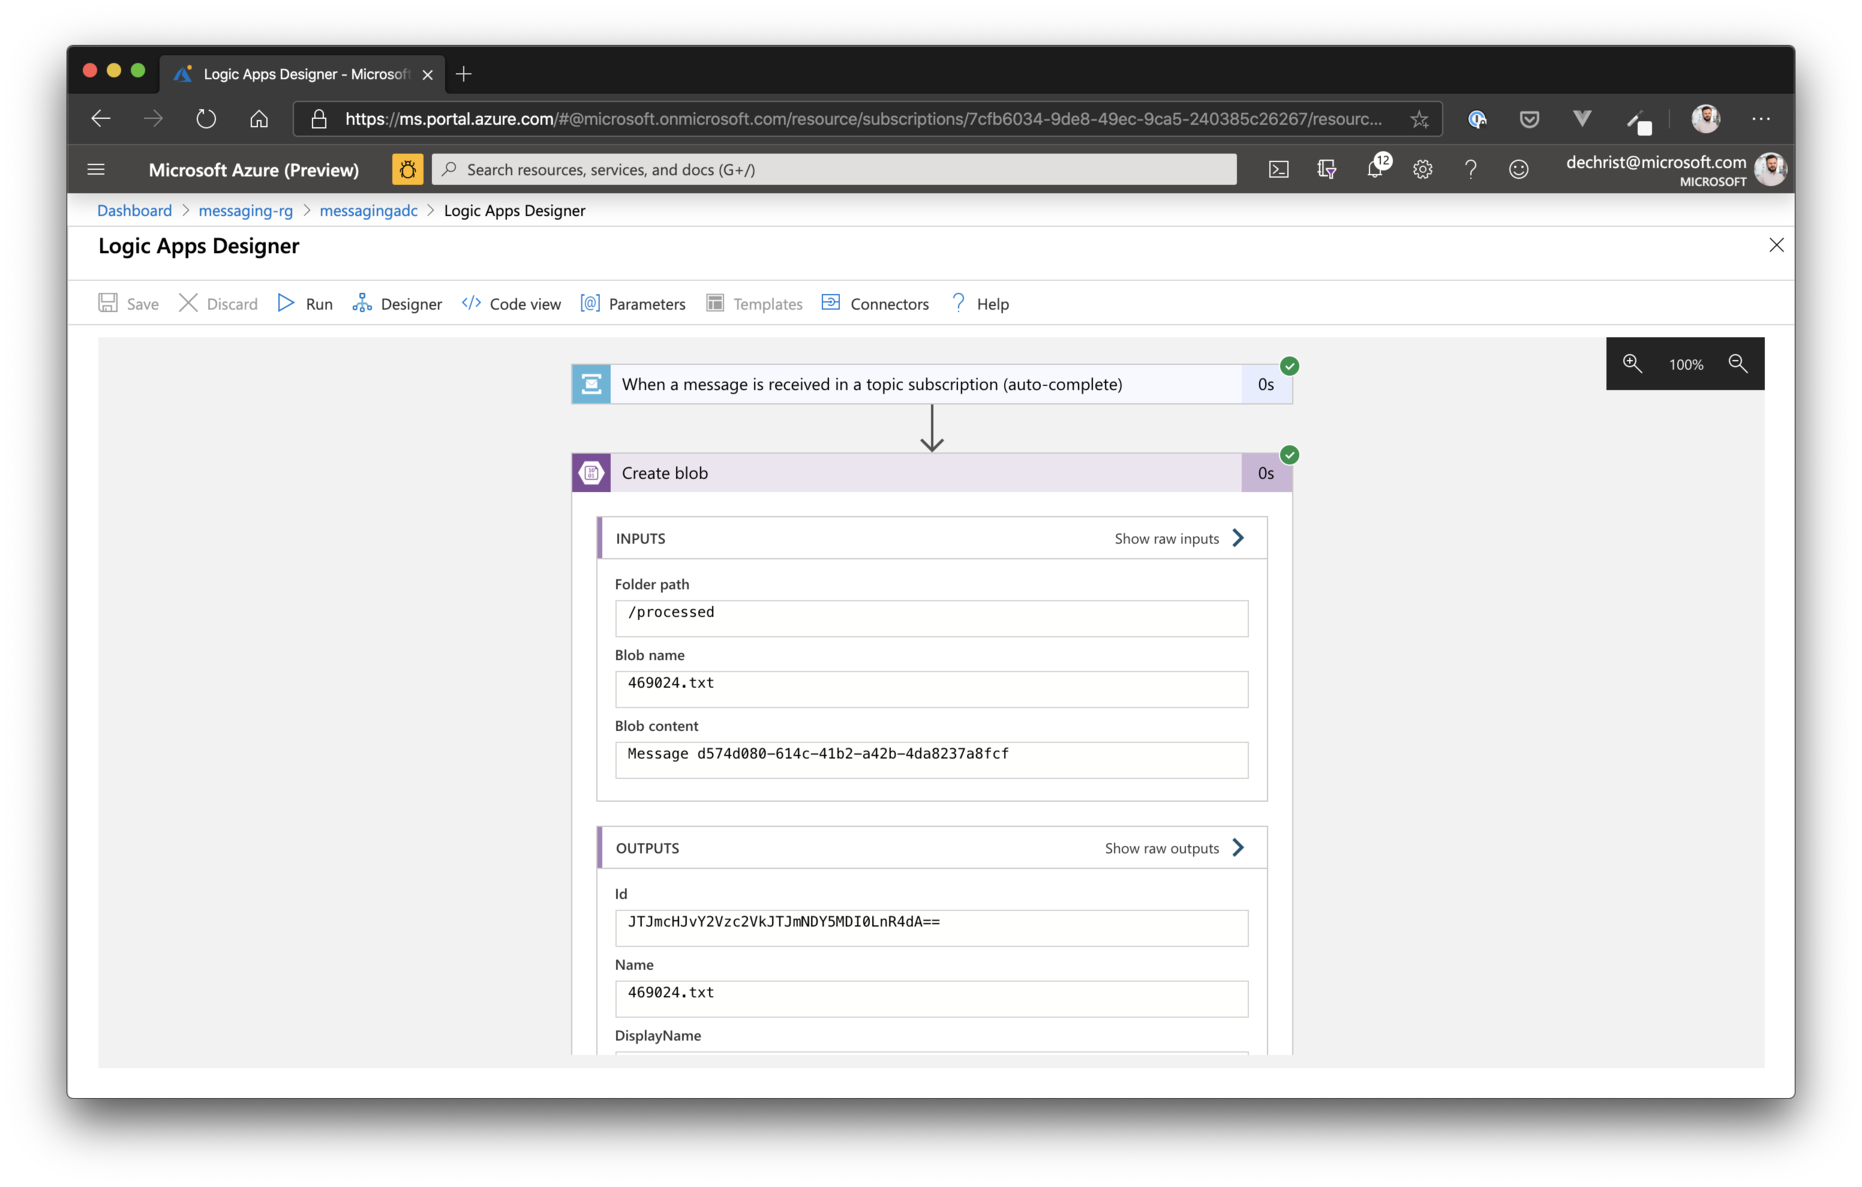Switch to Code view
This screenshot has width=1862, height=1187.
click(x=511, y=304)
